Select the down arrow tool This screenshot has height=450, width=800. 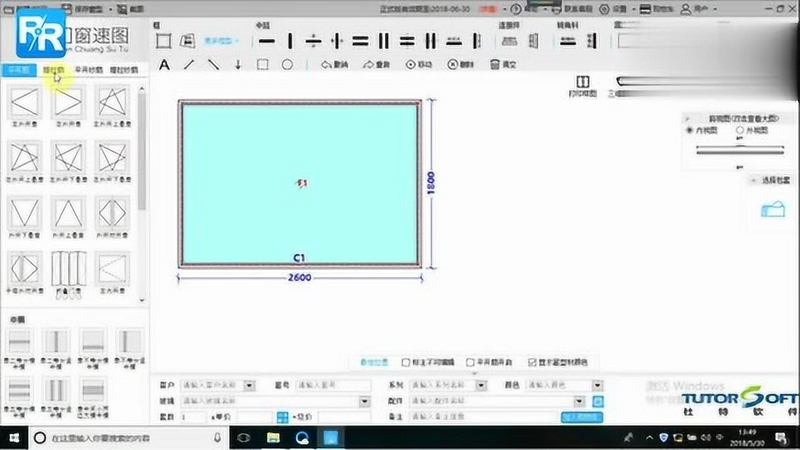click(238, 65)
